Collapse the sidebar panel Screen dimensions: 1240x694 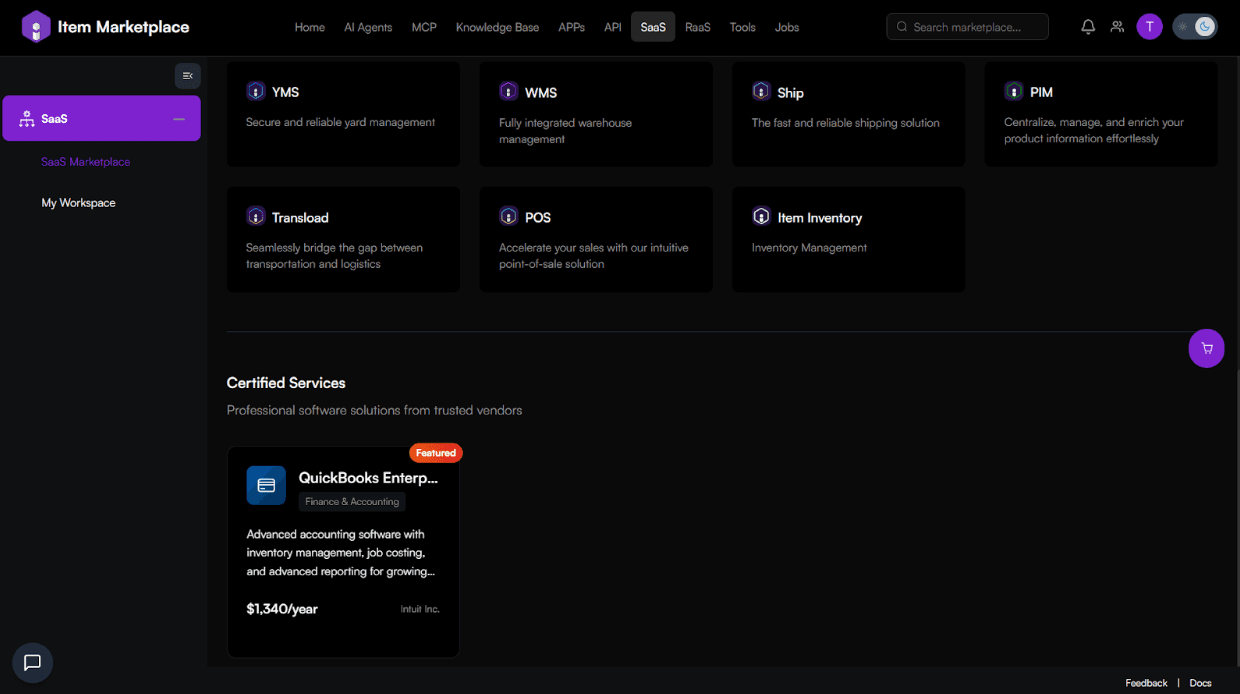(x=187, y=76)
